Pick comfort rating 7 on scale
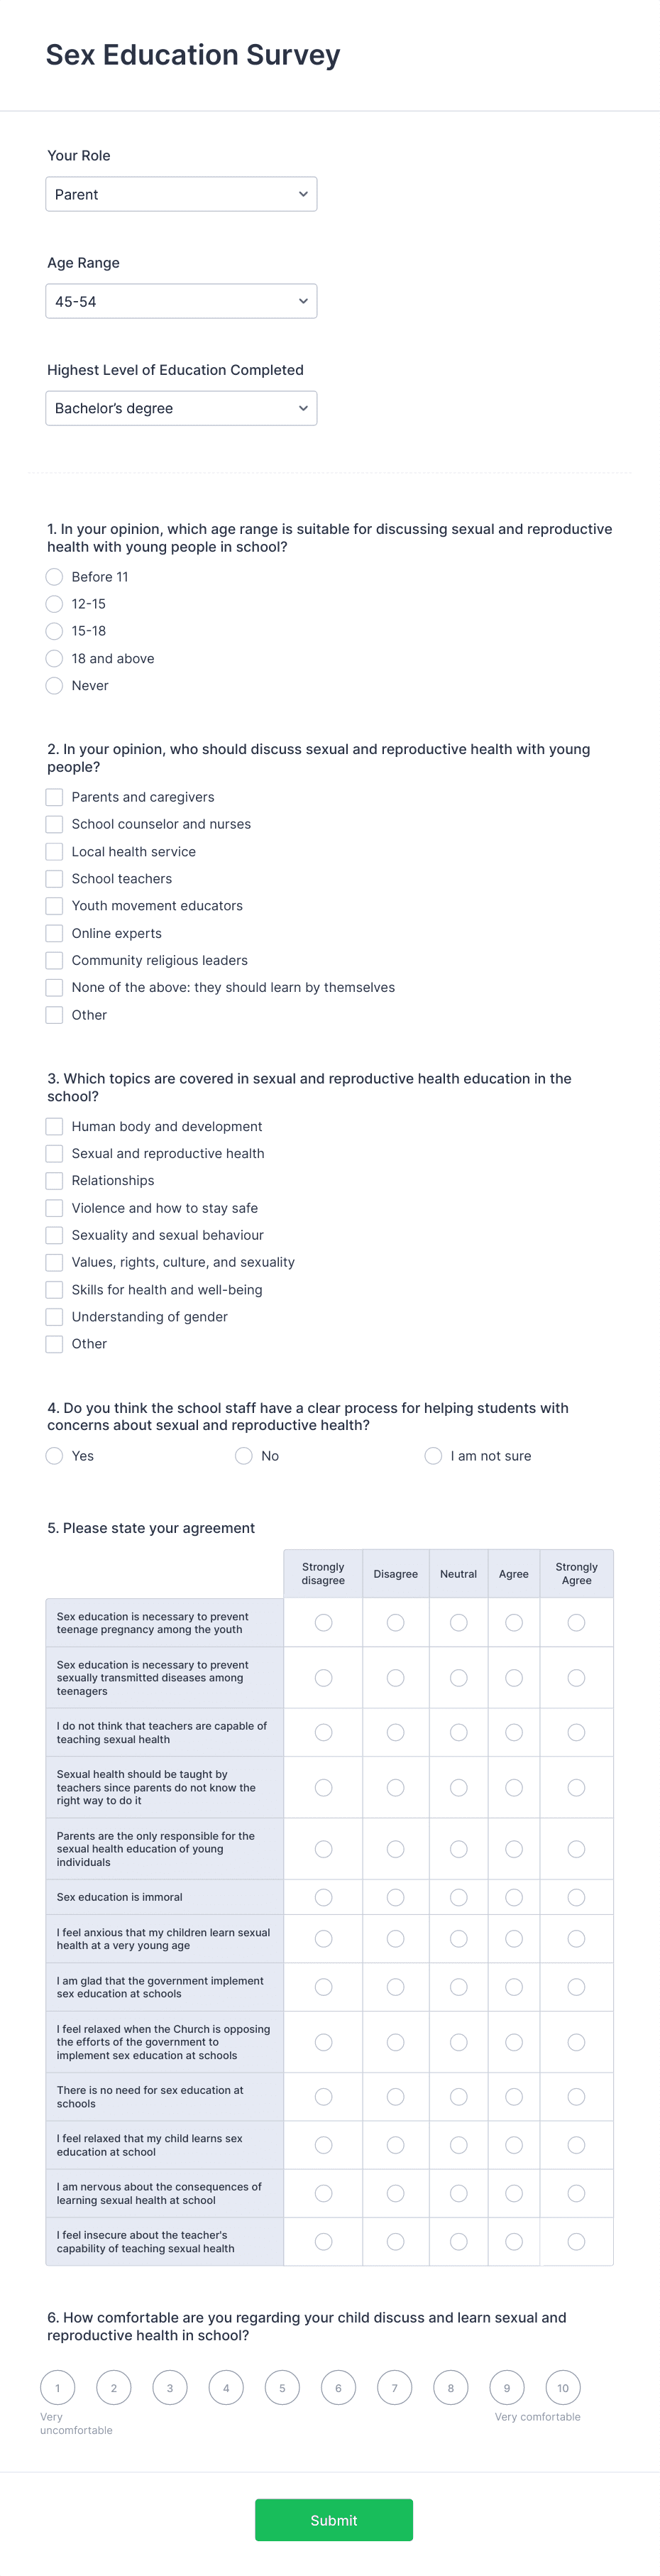The image size is (660, 2576). click(x=394, y=2388)
